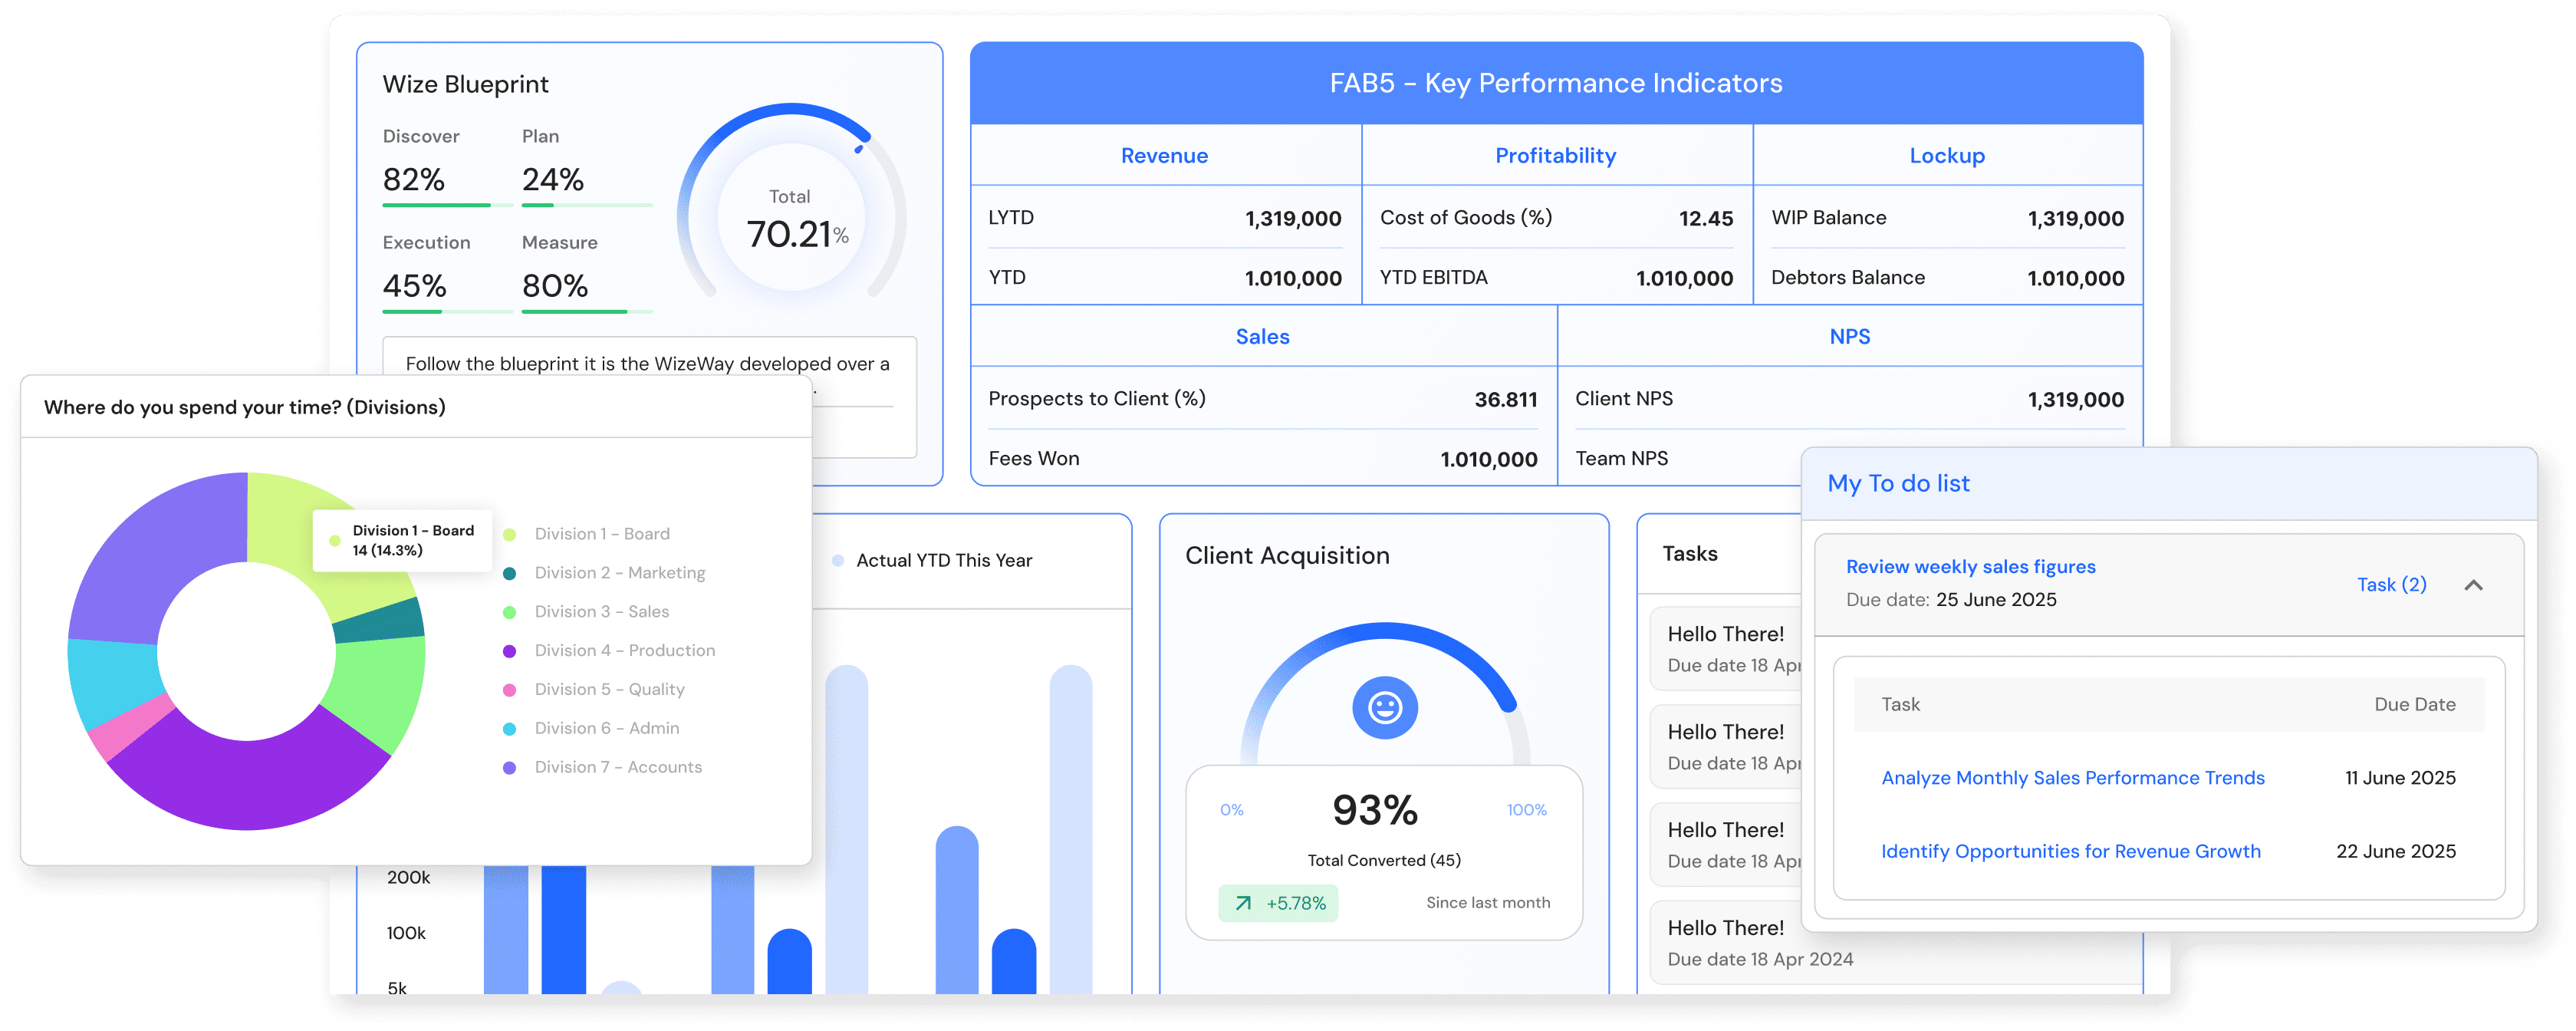This screenshot has height=1031, width=2576.
Task: Open Task (2) link in to-do list
Action: point(2391,585)
